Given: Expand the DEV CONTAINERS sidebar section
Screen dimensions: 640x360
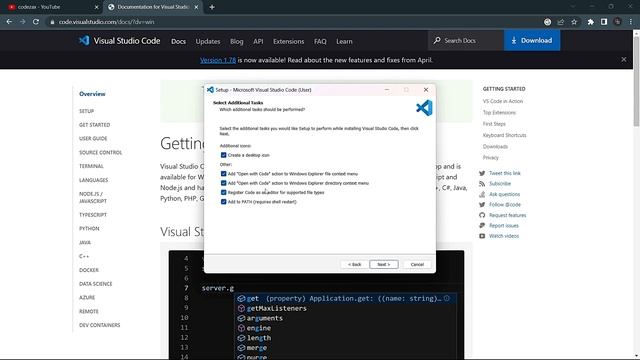Looking at the screenshot, I should coord(100,325).
